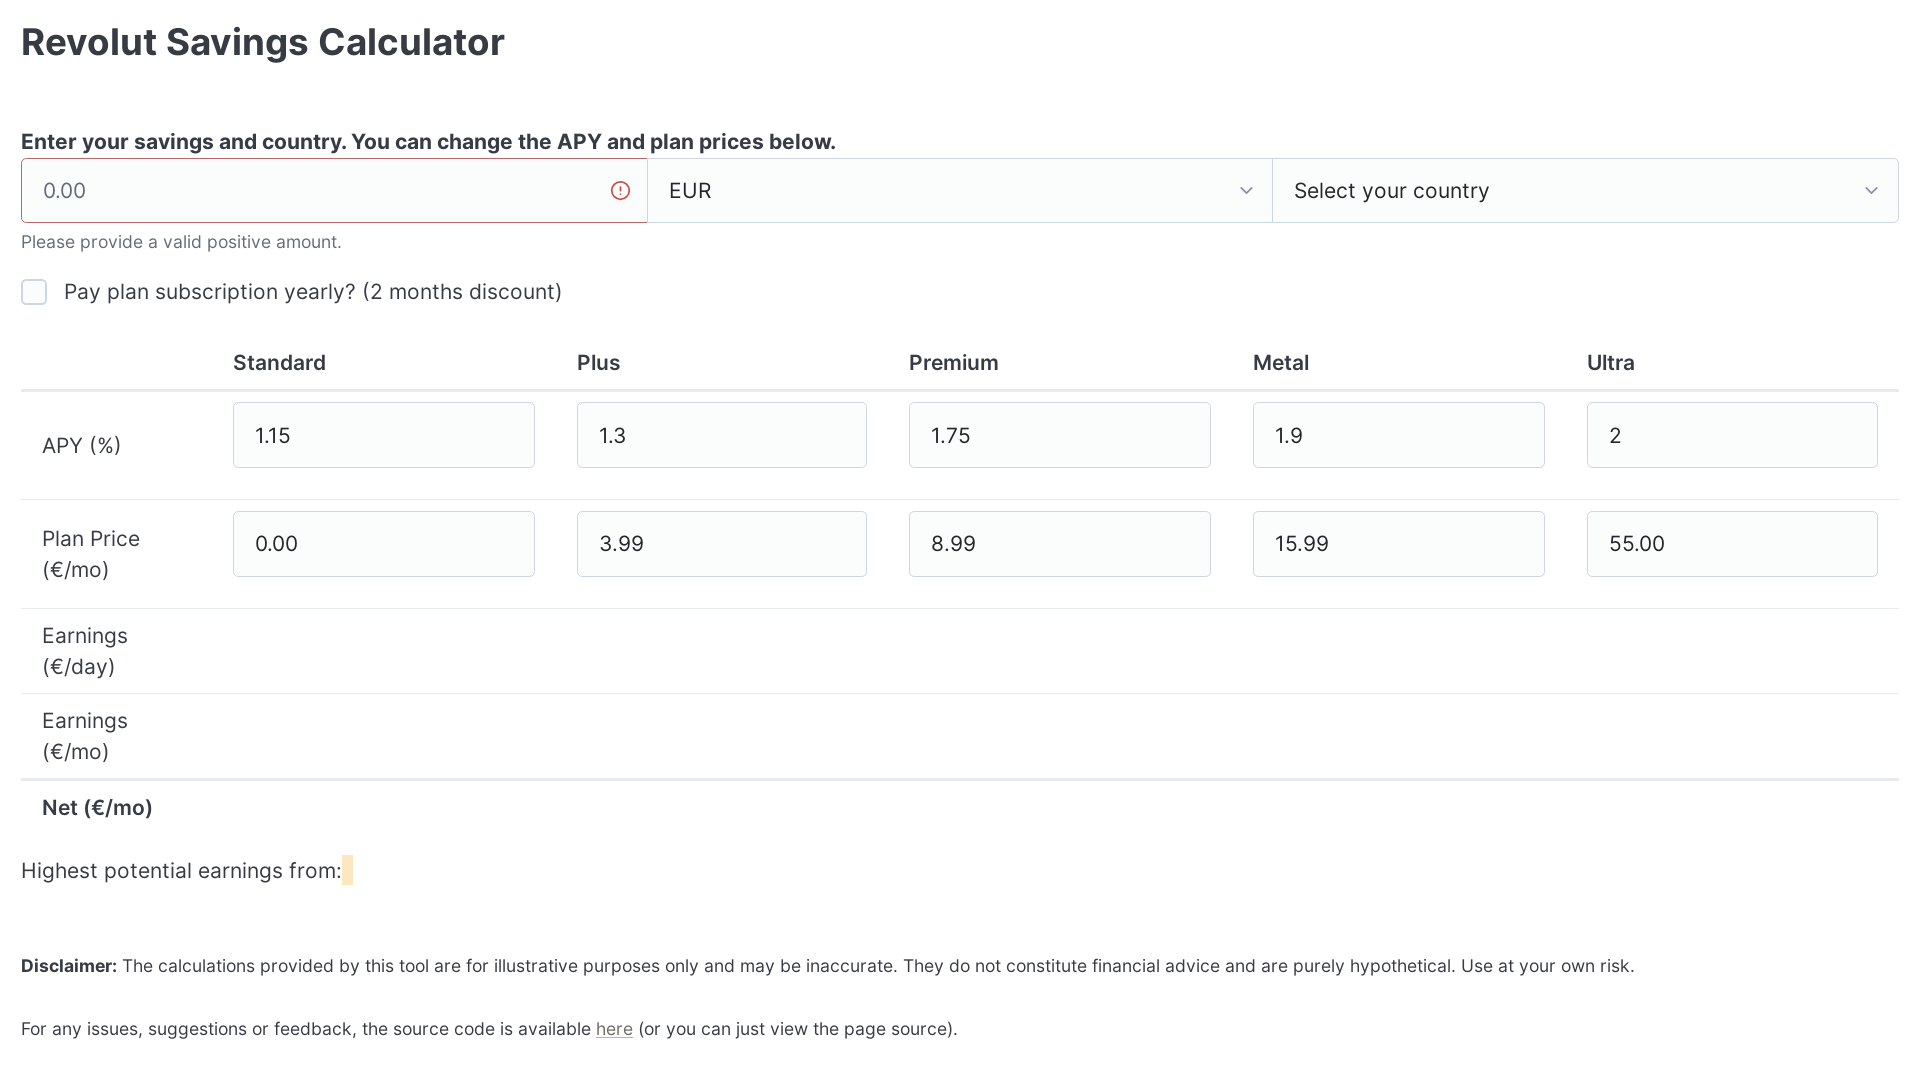Edit the Premium plan price field
The width and height of the screenshot is (1920, 1080).
click(1060, 544)
